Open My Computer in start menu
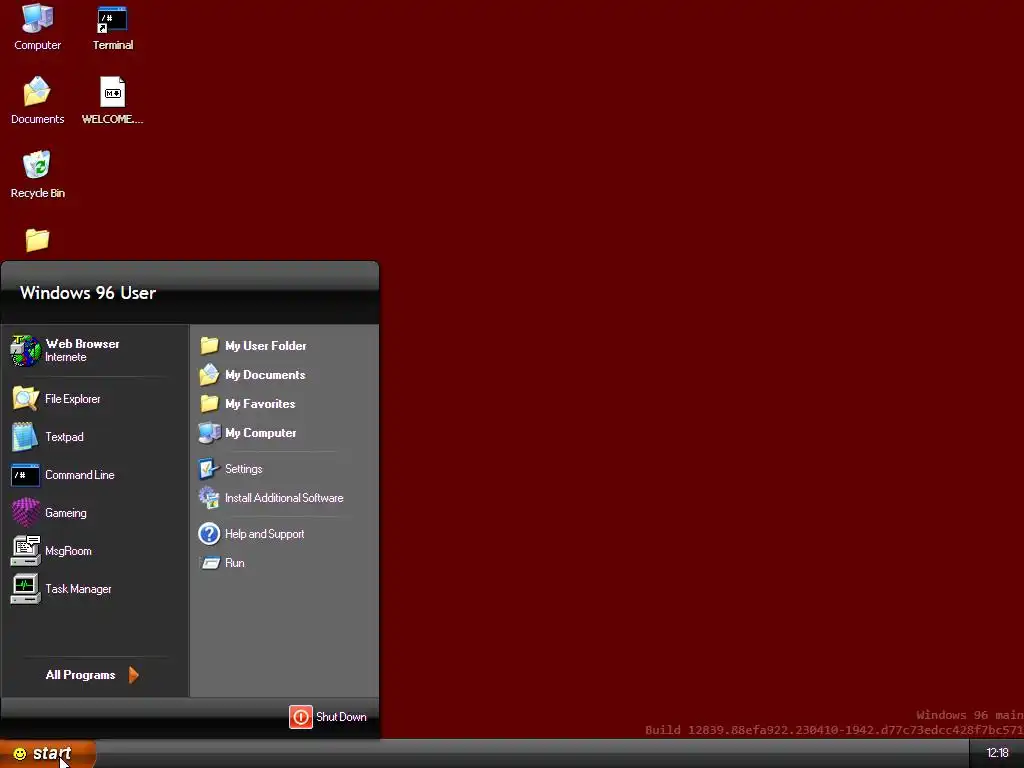 248,432
